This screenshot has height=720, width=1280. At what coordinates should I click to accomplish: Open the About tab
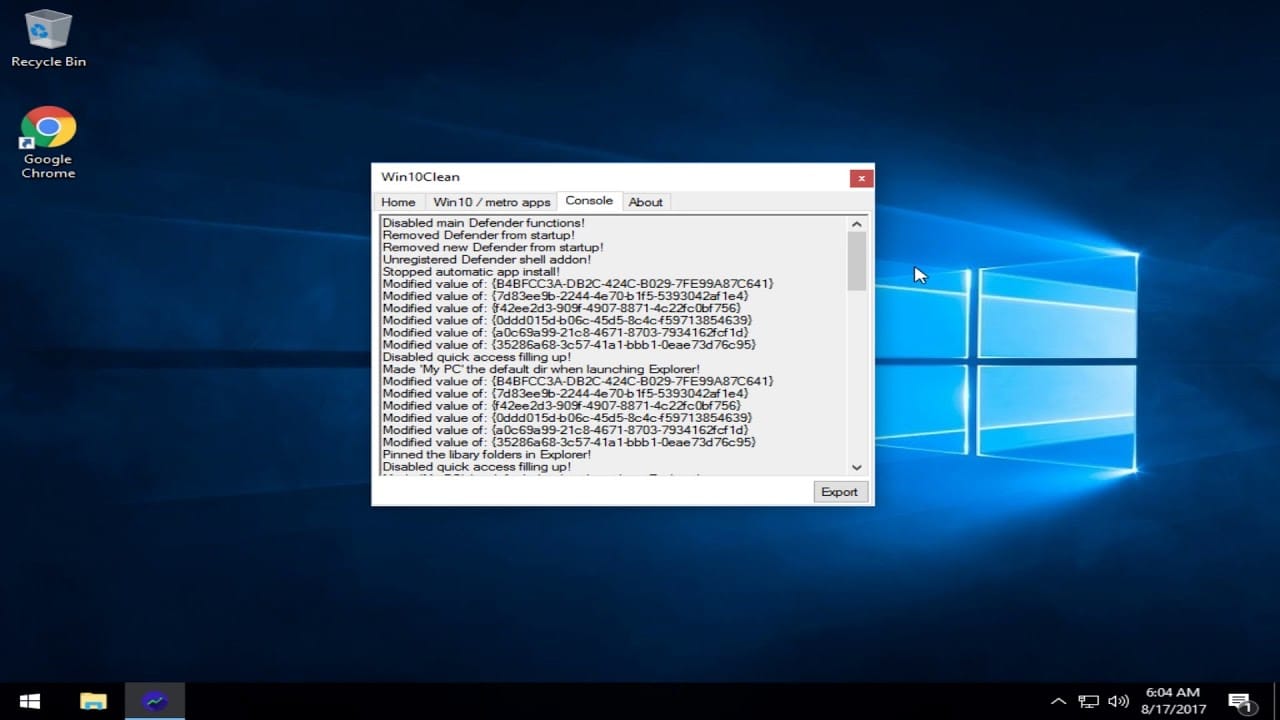[645, 202]
